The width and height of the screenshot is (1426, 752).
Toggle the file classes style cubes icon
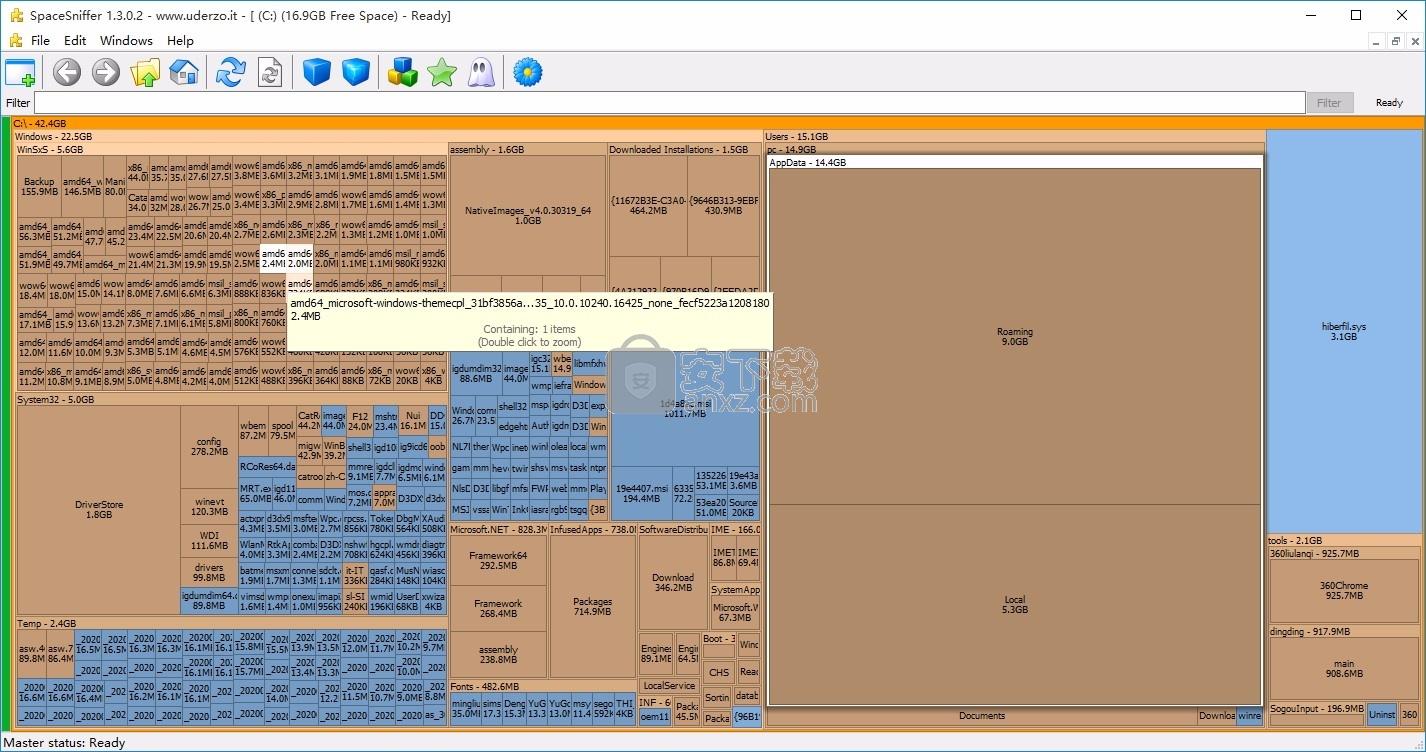coord(403,72)
